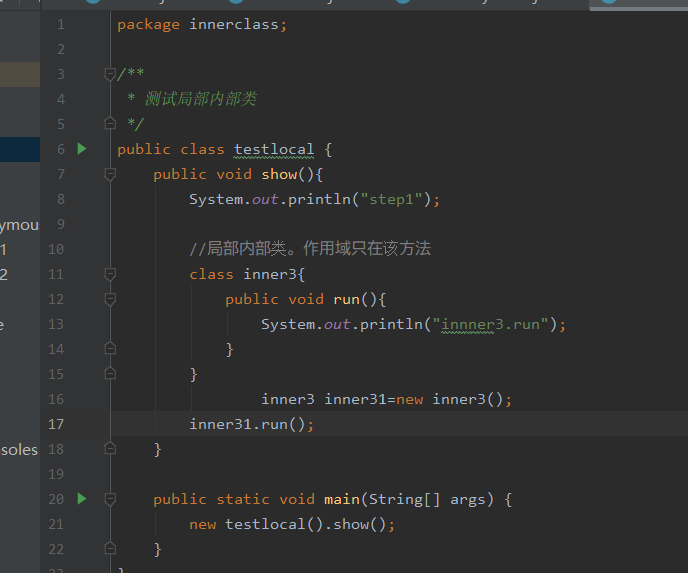Collapse the Javadoc comment at line 3
Image resolution: width=688 pixels, height=573 pixels.
(110, 74)
